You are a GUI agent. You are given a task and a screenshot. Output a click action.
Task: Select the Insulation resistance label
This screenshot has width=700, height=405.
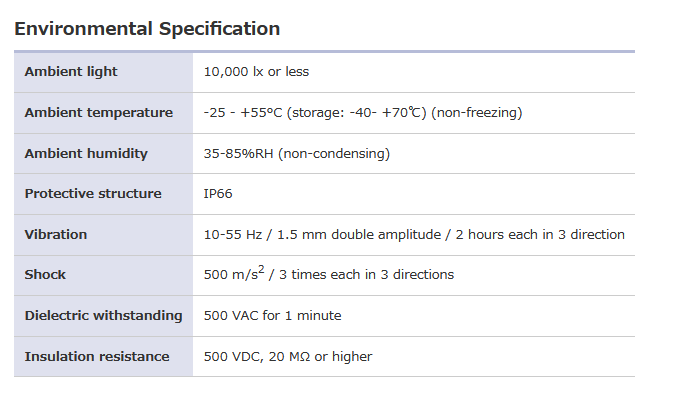97,357
